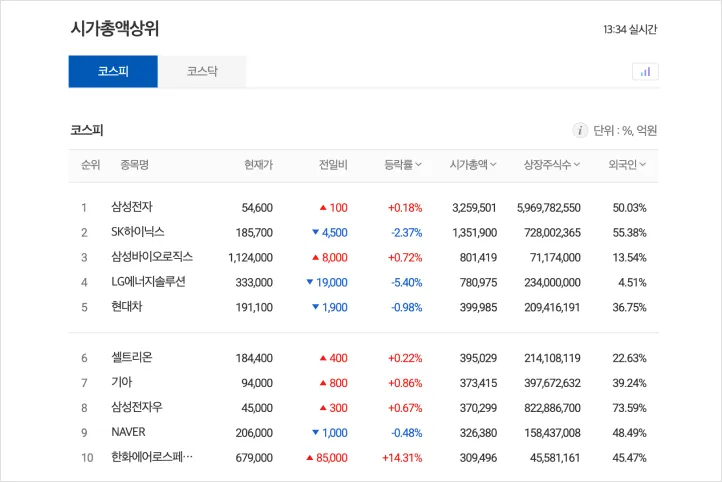This screenshot has height=482, width=722.
Task: Open 삼성전자우 stock link
Action: (x=137, y=407)
